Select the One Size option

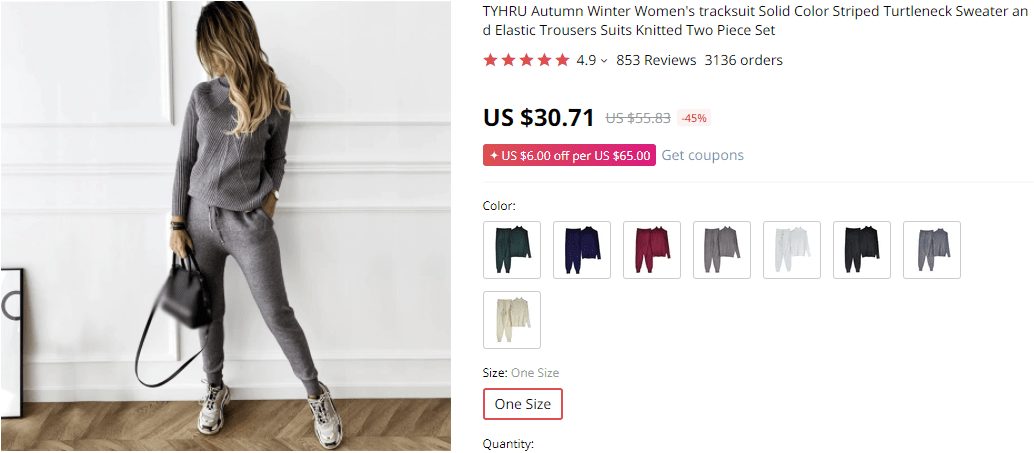point(523,404)
